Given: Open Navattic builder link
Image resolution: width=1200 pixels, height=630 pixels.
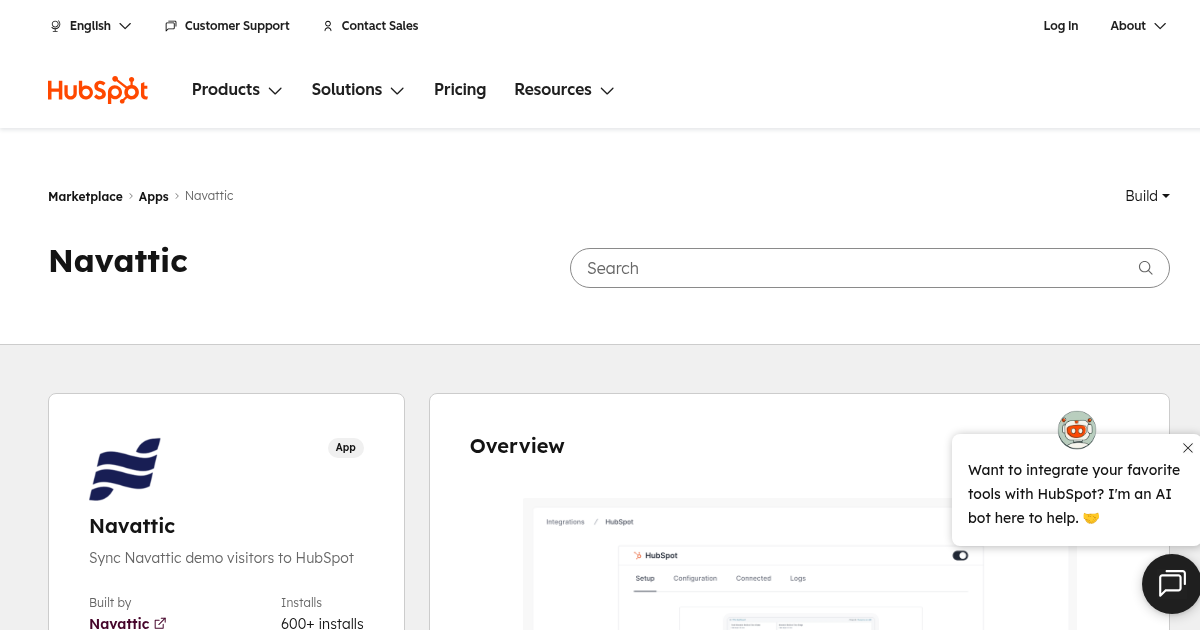Looking at the screenshot, I should pyautogui.click(x=127, y=623).
